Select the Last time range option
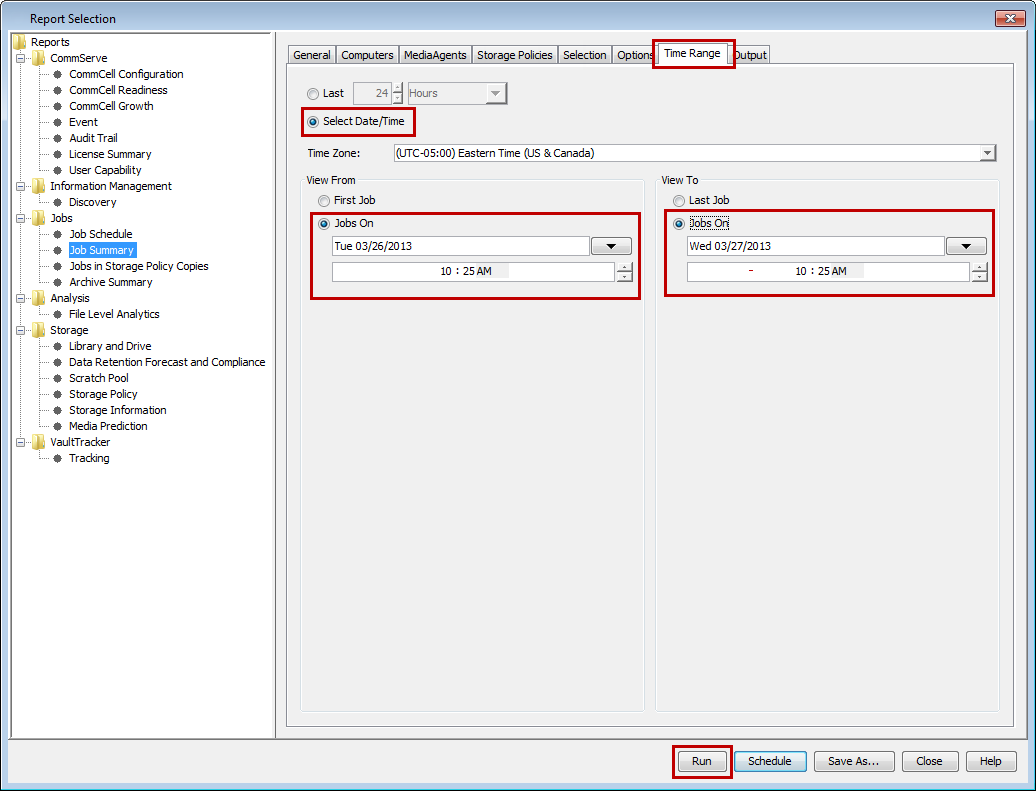The width and height of the screenshot is (1036, 791). (313, 94)
